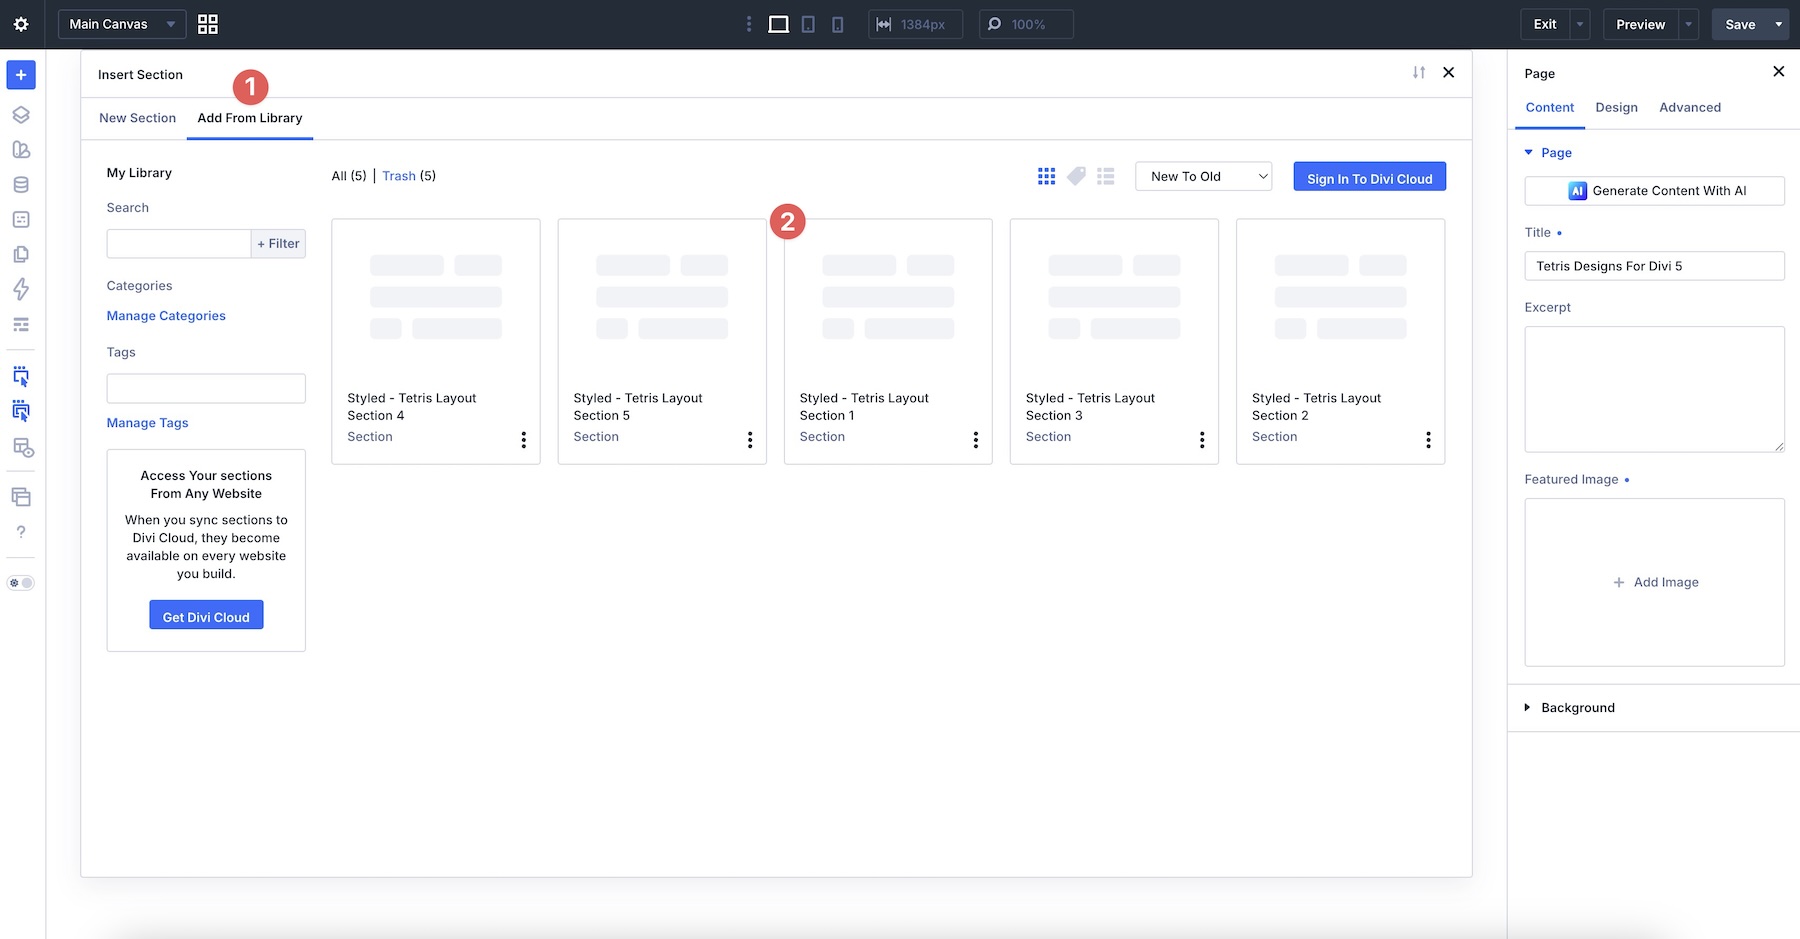Expand the Exit button dropdown arrow

[x=1580, y=24]
